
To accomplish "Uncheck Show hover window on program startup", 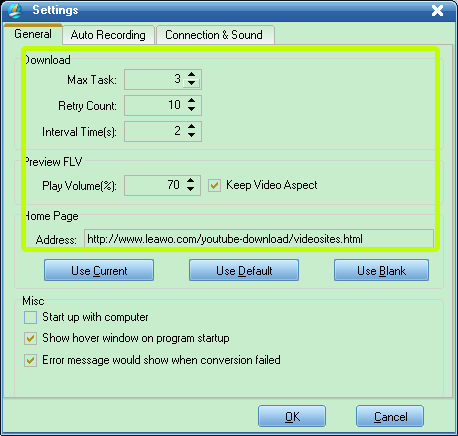I will 30,339.
